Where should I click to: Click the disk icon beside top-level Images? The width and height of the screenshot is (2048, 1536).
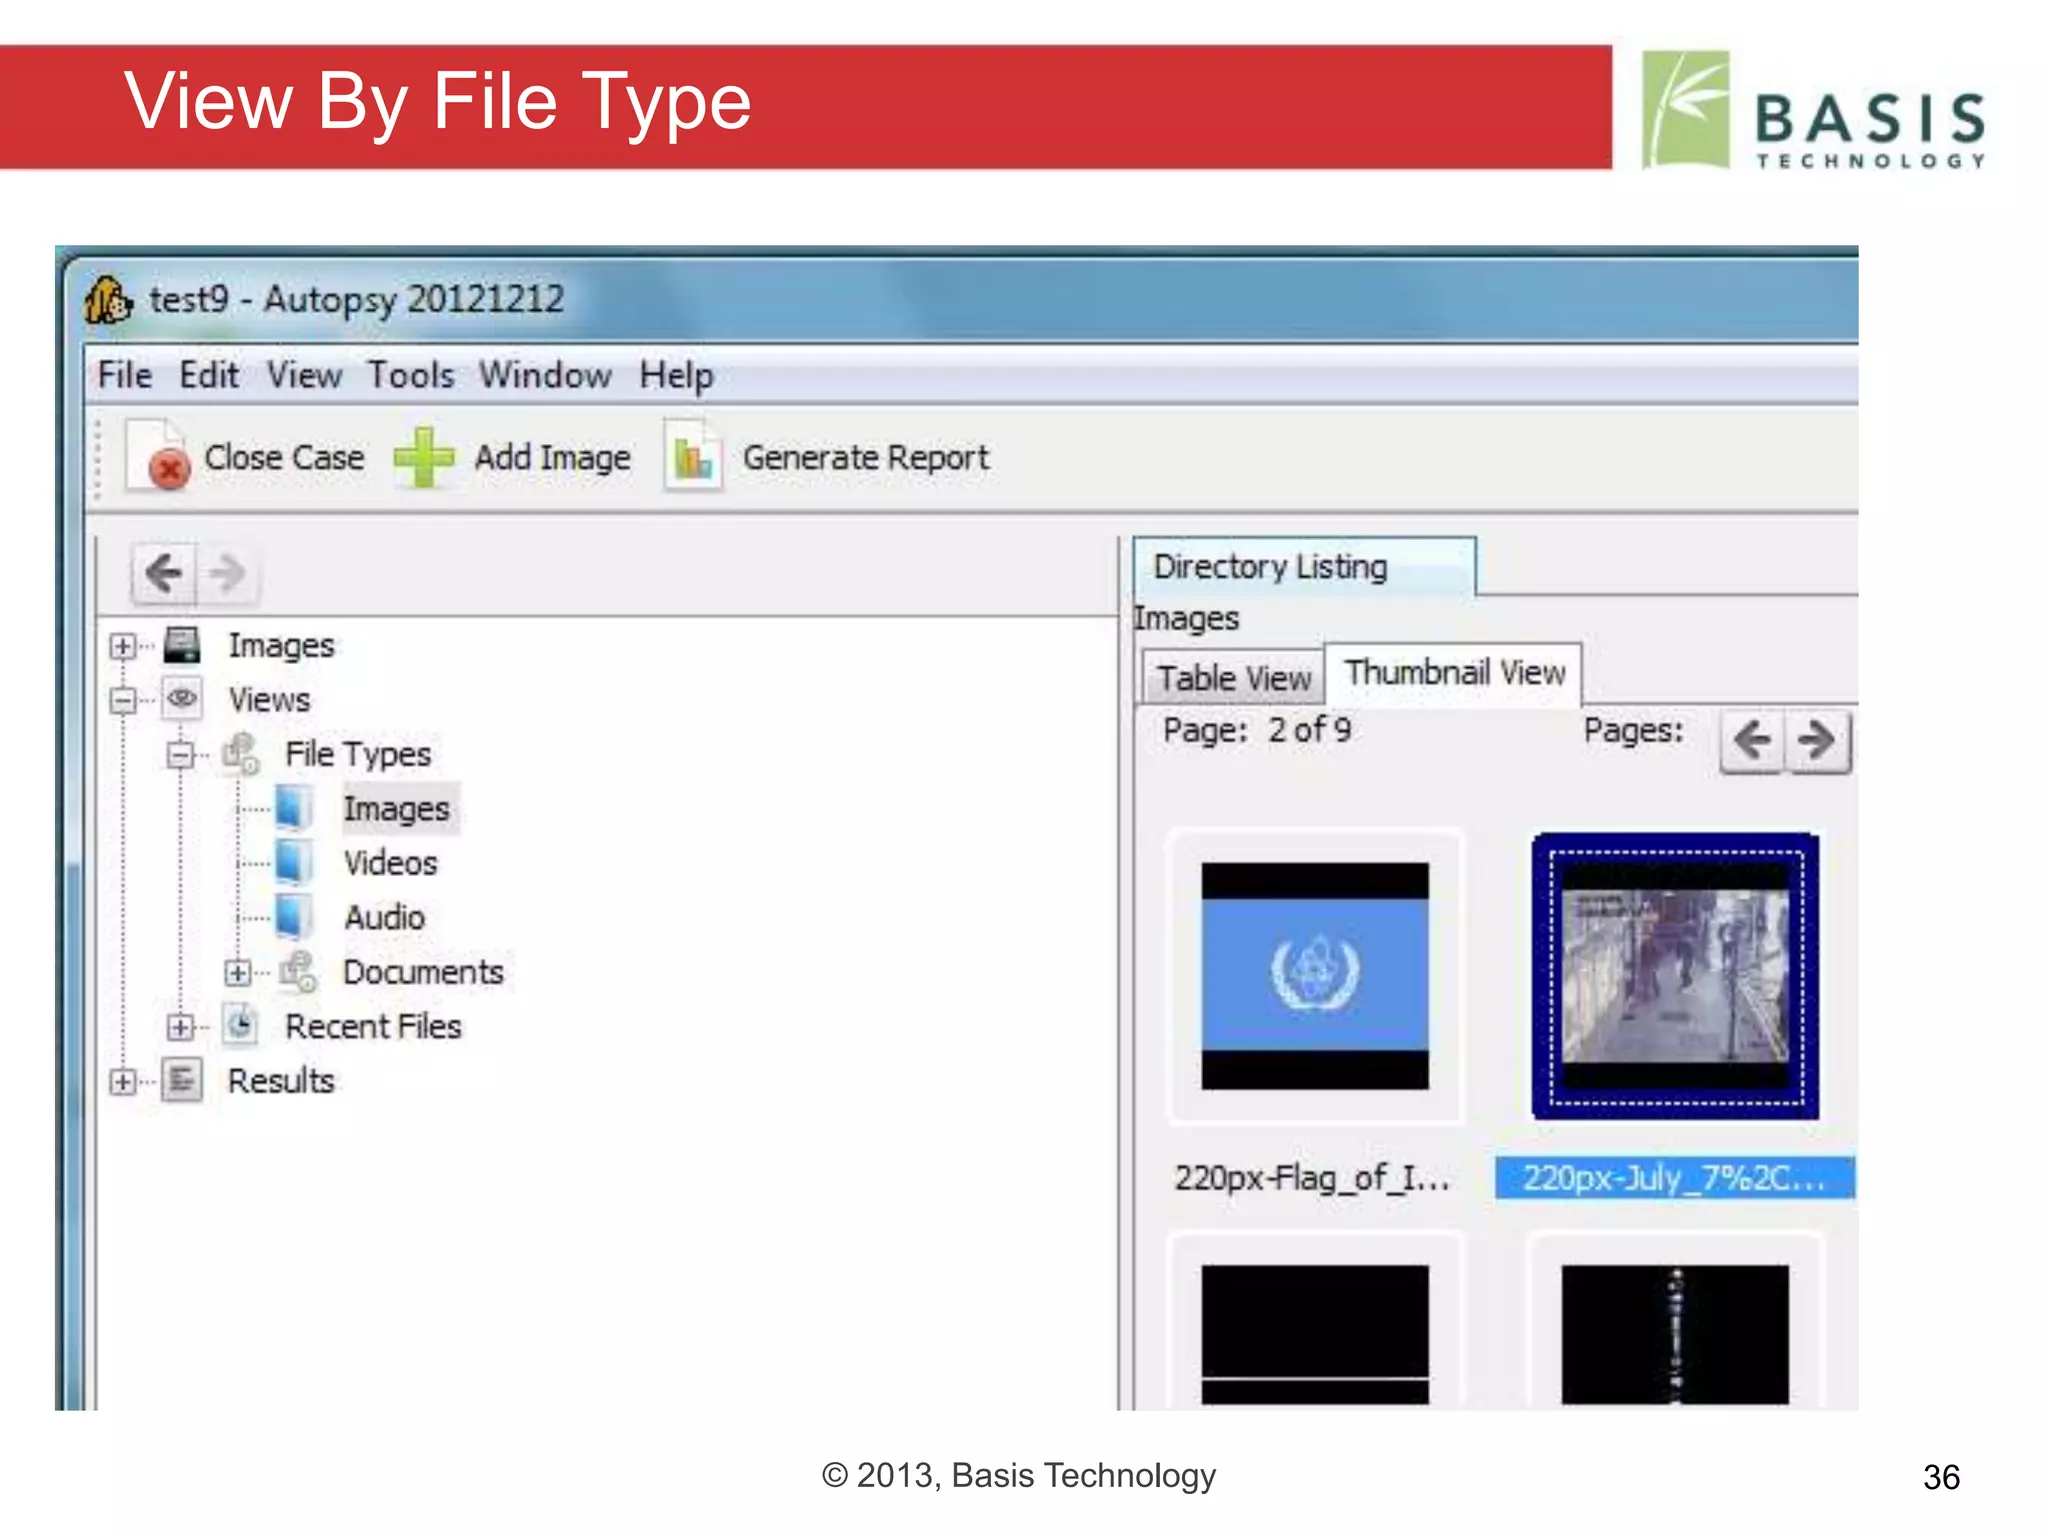(183, 645)
